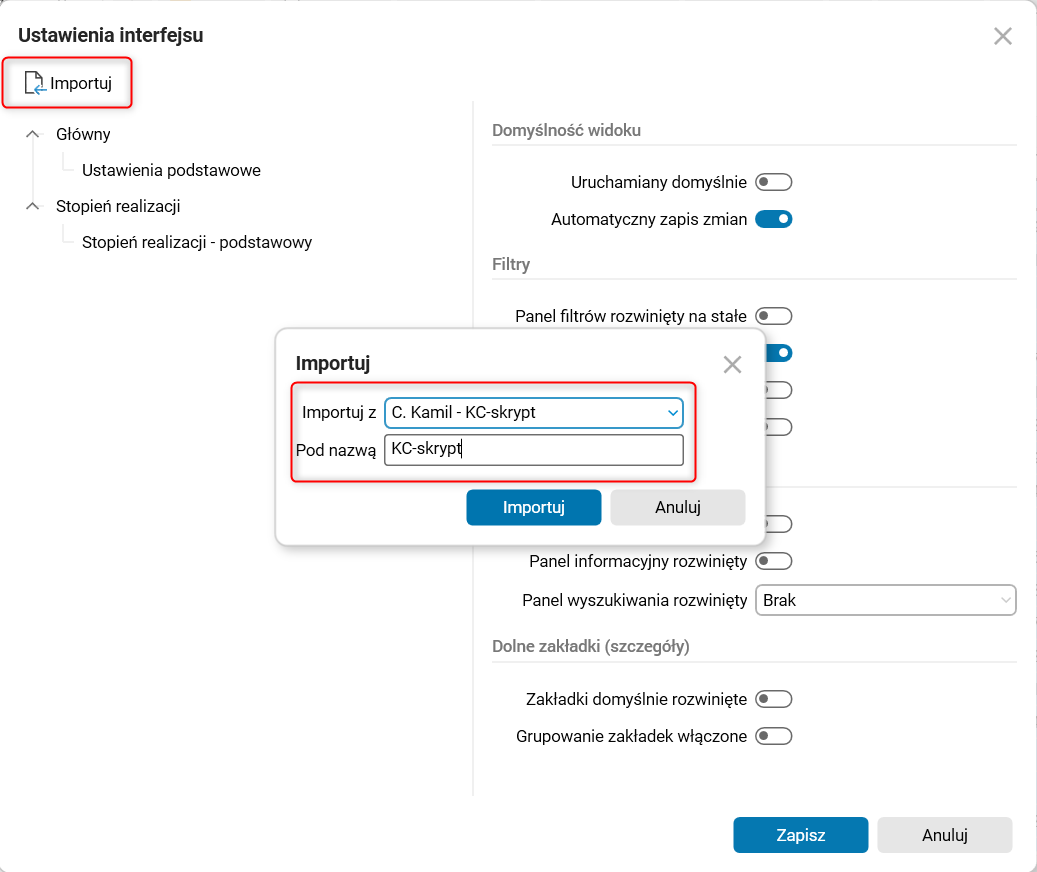Click the Zapisz button
The image size is (1037, 872).
point(800,835)
